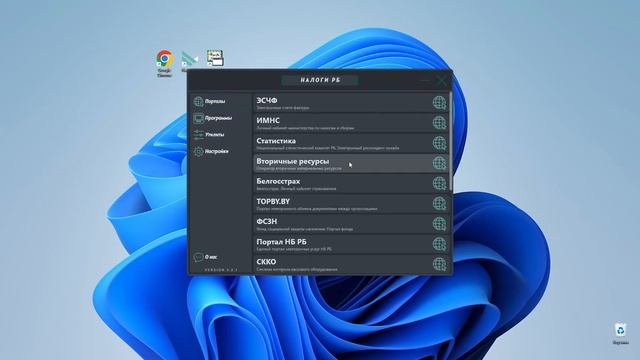This screenshot has height=360, width=640.
Task: Click the Портал НБ РБ title
Action: [x=281, y=242]
